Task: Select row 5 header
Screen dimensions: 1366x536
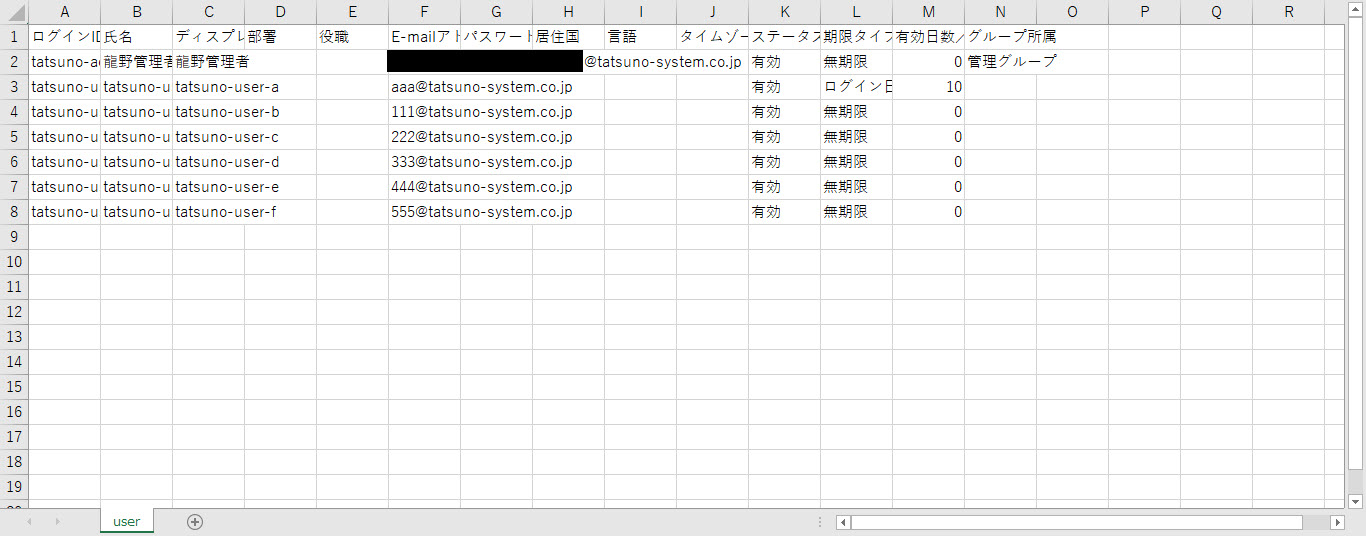Action: pyautogui.click(x=14, y=137)
